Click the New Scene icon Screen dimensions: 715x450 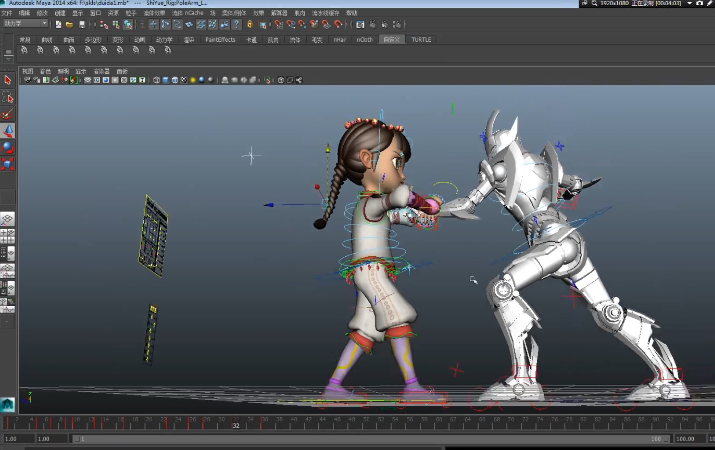coord(59,23)
